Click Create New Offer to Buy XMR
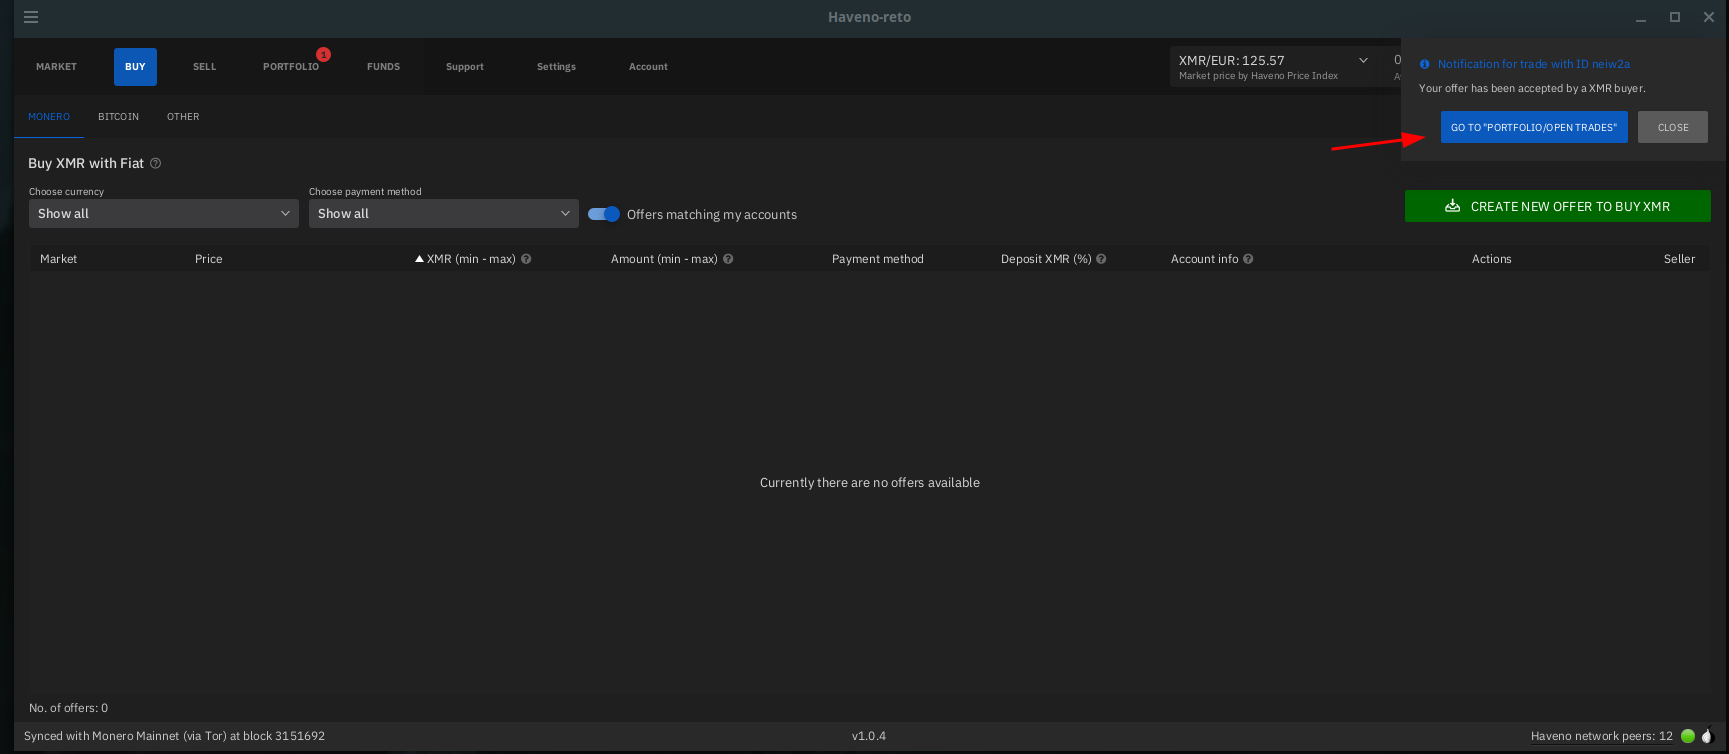Screen dimensions: 1729x754 click(1557, 206)
